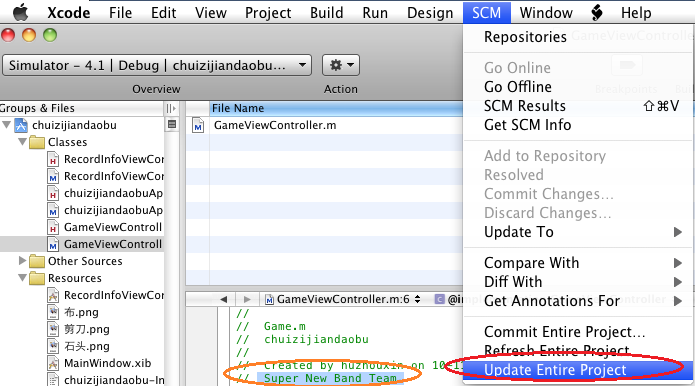Screen dimensions: 695x386
Task: Collapse the Classes group
Action: (x=22, y=142)
